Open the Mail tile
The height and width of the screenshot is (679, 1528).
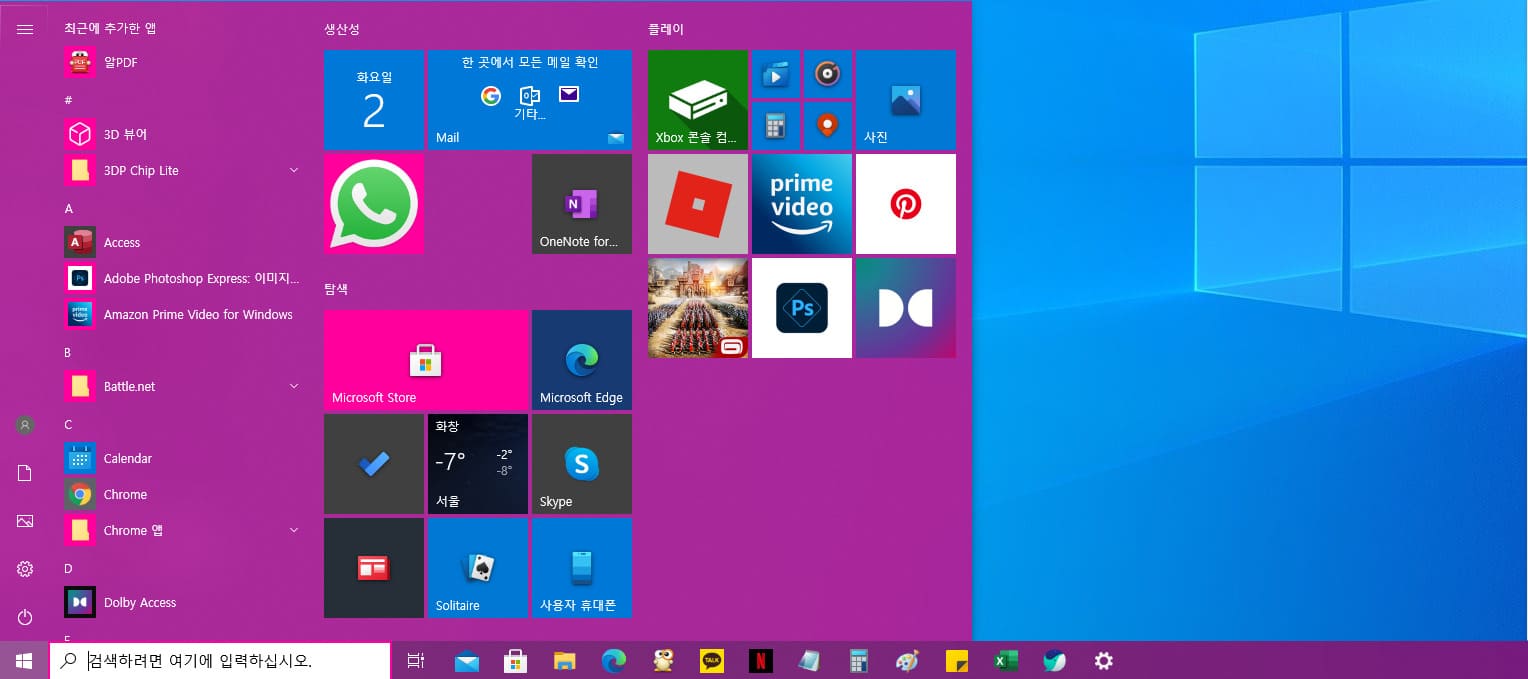click(x=530, y=99)
